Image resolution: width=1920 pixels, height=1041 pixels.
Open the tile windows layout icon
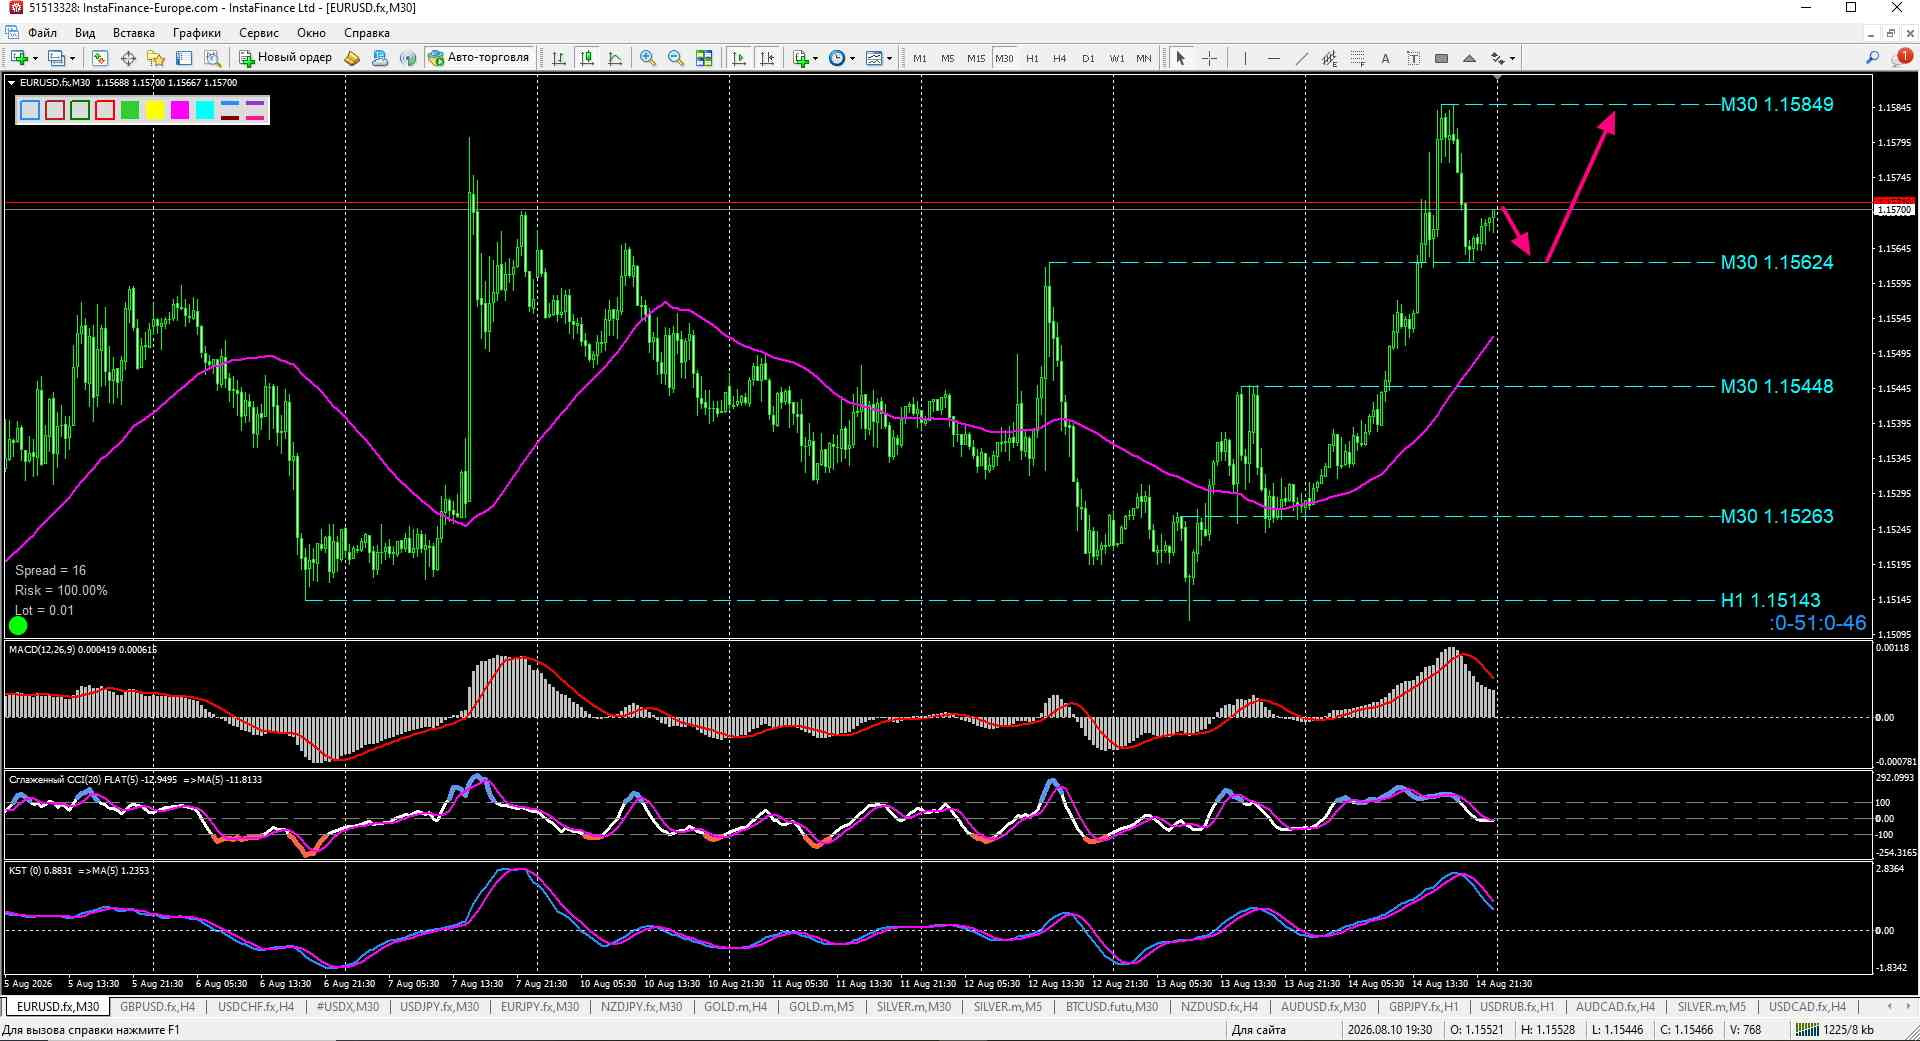704,58
